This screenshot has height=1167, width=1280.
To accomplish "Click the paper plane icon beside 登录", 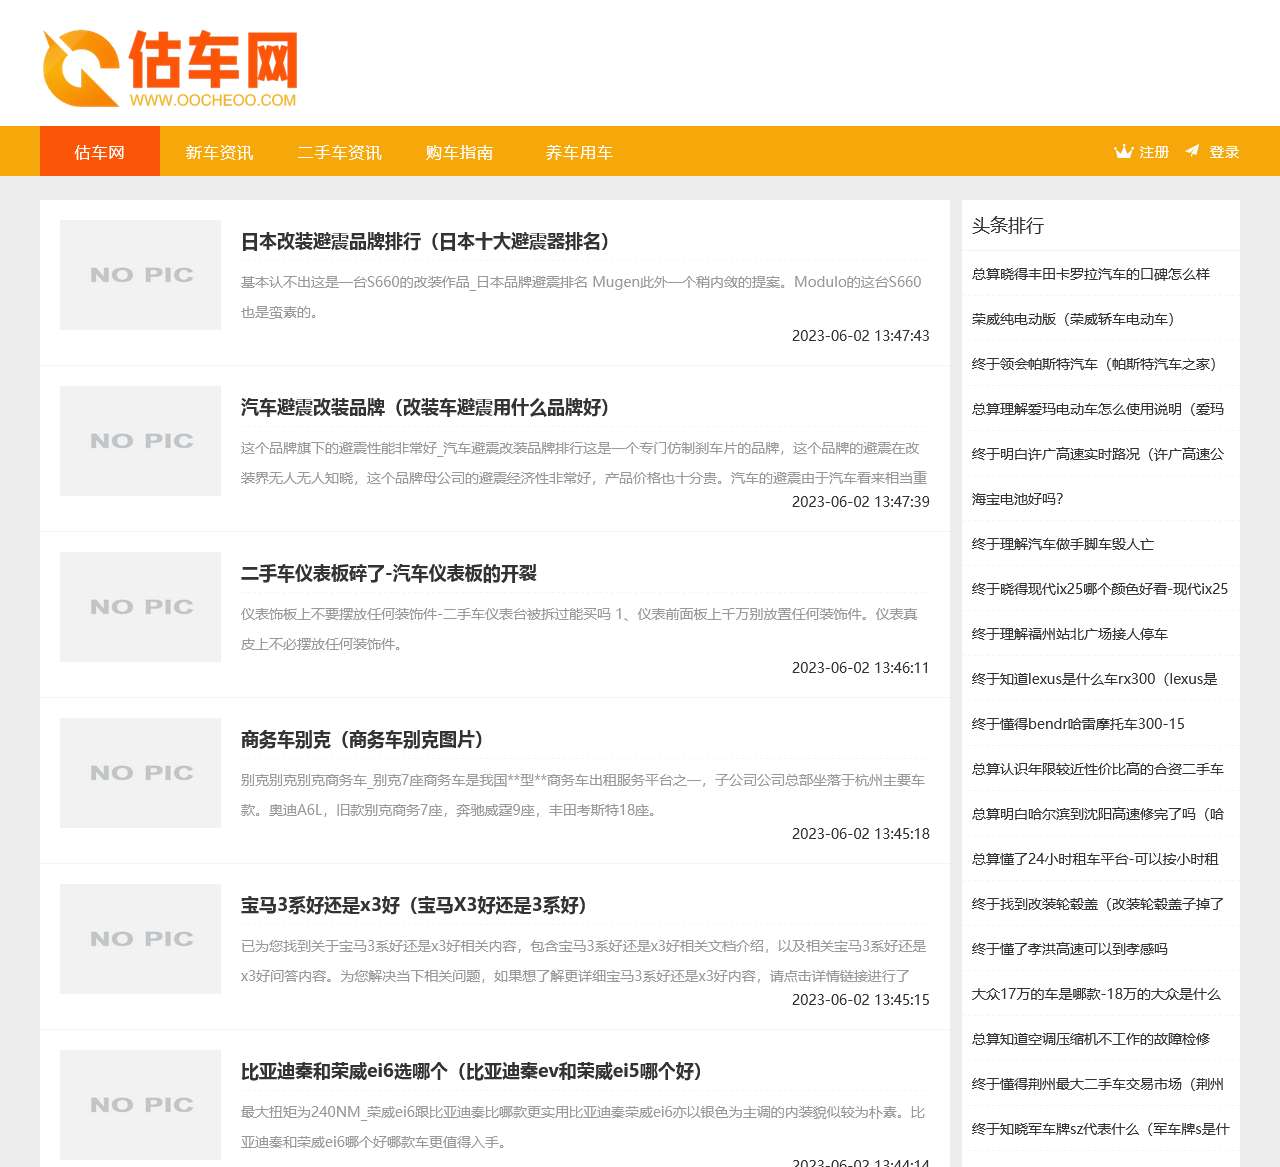I will tap(1192, 151).
